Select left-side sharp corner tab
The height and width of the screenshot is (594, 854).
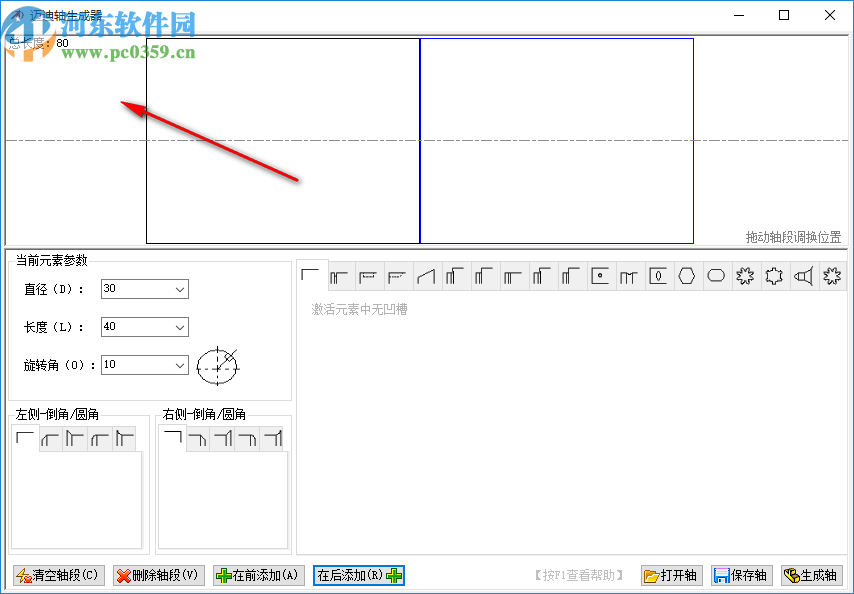25,438
